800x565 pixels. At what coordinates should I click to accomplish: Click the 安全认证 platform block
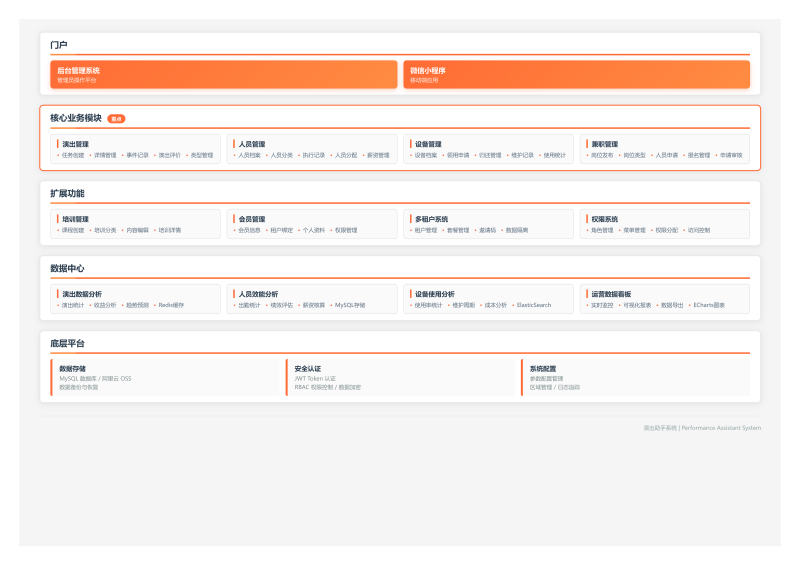tap(401, 378)
